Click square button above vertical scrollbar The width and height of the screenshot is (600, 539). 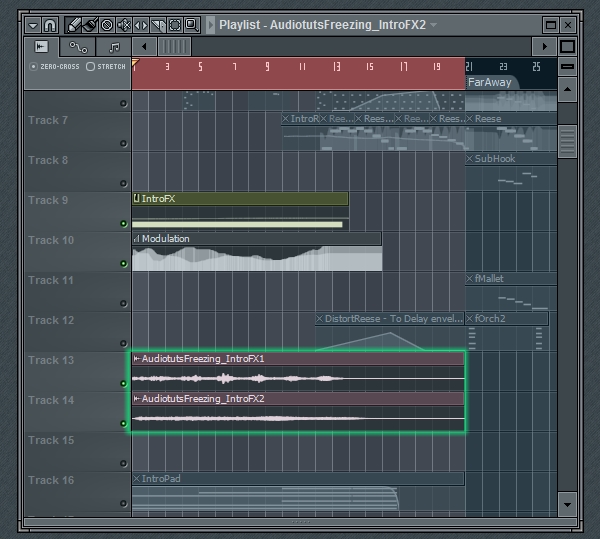[x=567, y=47]
